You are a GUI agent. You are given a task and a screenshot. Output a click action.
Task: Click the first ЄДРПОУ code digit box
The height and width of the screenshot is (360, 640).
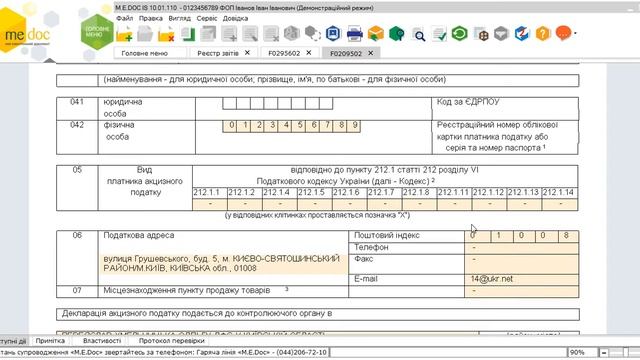click(x=229, y=103)
